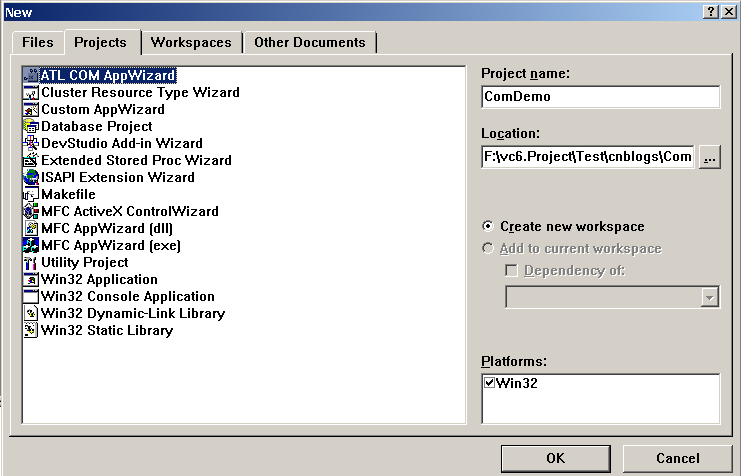Viewport: 741px width, 476px height.
Task: Select the "DevStudio Add-in Wizard" text entry
Action: click(122, 143)
